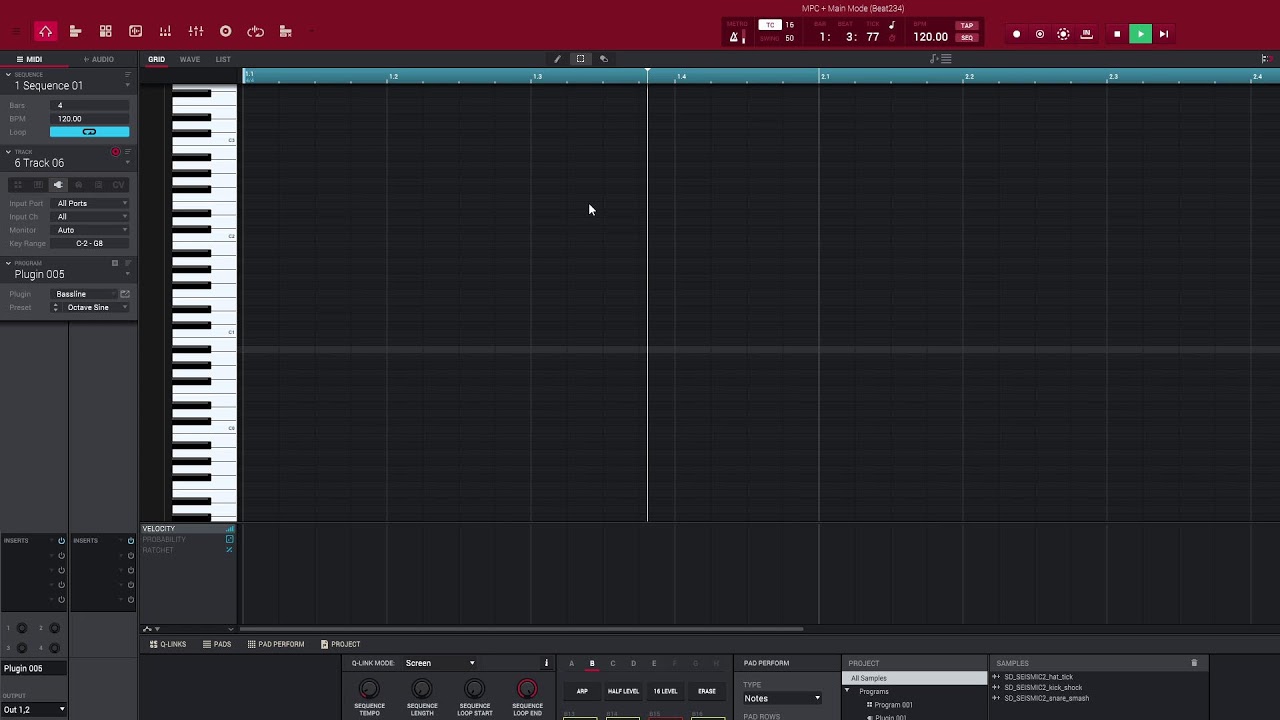
Task: Switch to the LIST view tab
Action: (223, 59)
